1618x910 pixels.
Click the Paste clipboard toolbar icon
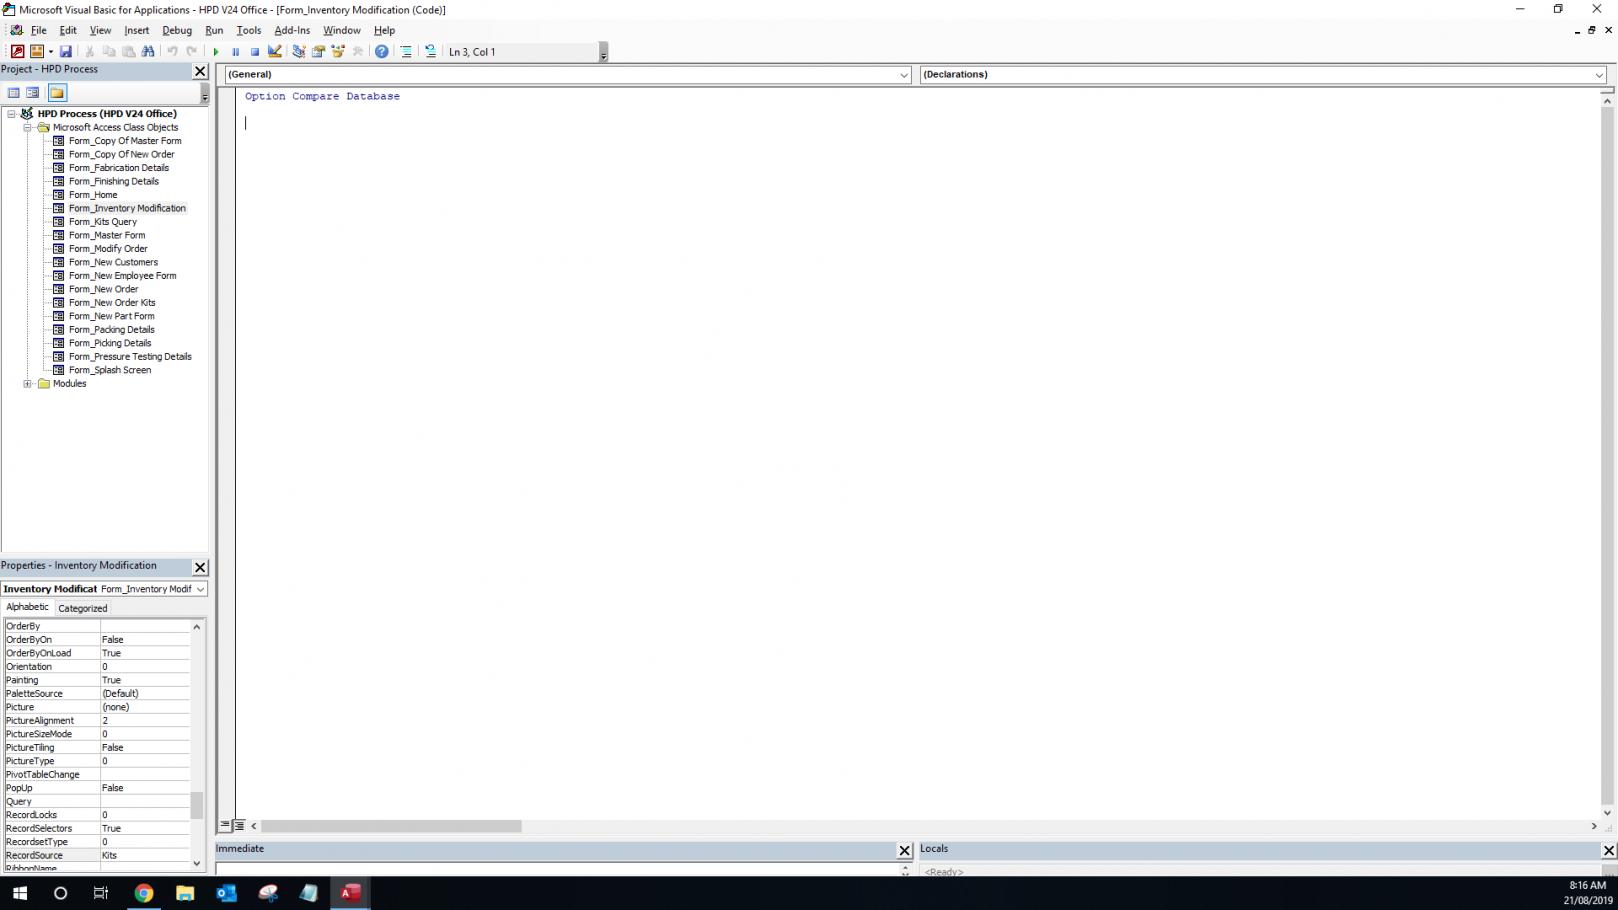pyautogui.click(x=128, y=52)
